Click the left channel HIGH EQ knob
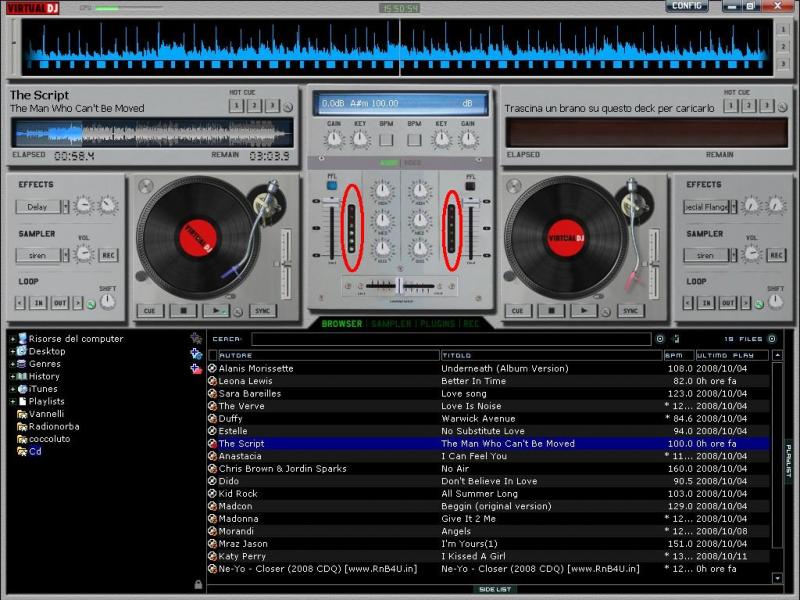This screenshot has height=600, width=800. click(x=382, y=191)
